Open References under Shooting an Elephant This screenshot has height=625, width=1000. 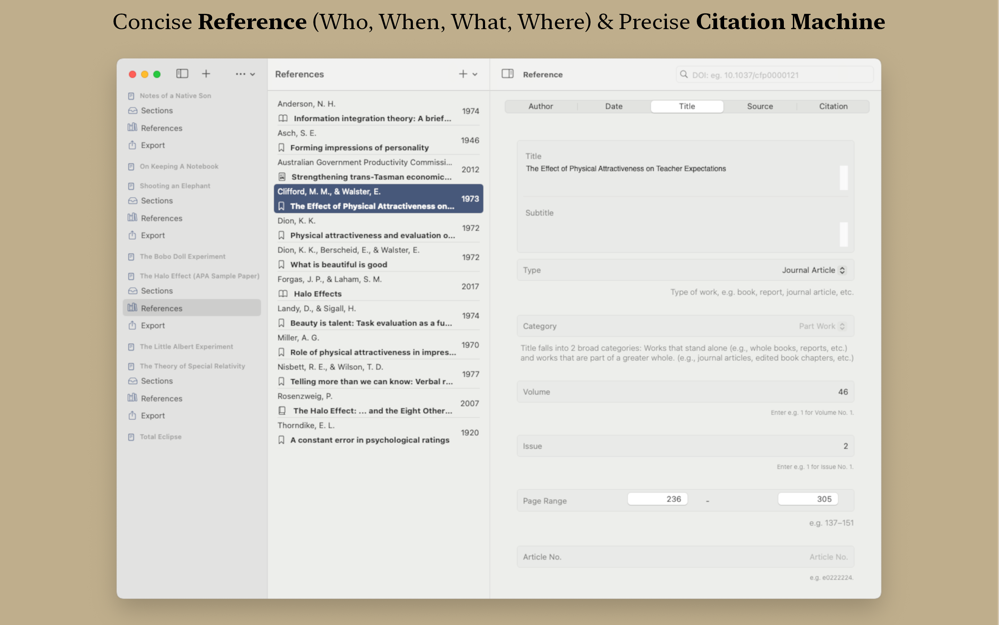coord(161,218)
